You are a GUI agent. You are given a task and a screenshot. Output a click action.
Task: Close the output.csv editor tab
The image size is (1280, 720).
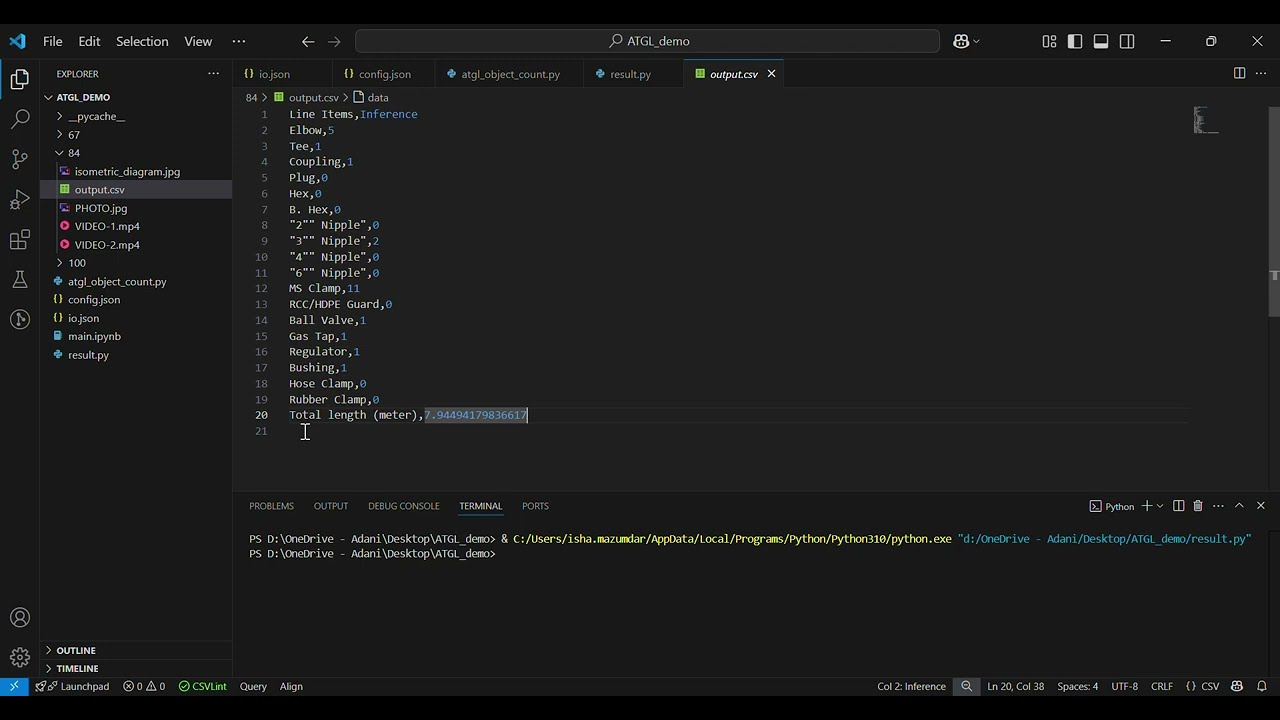pos(771,74)
